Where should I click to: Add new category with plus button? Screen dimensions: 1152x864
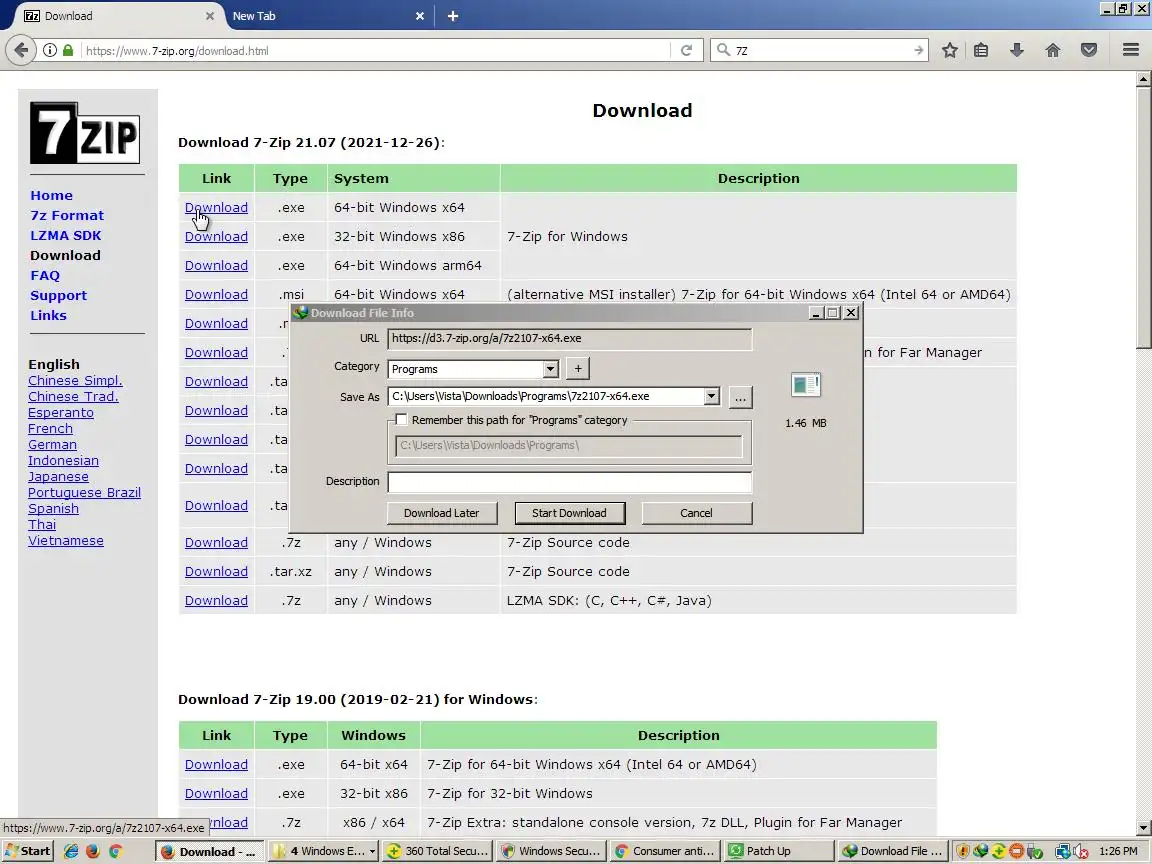pyautogui.click(x=578, y=369)
